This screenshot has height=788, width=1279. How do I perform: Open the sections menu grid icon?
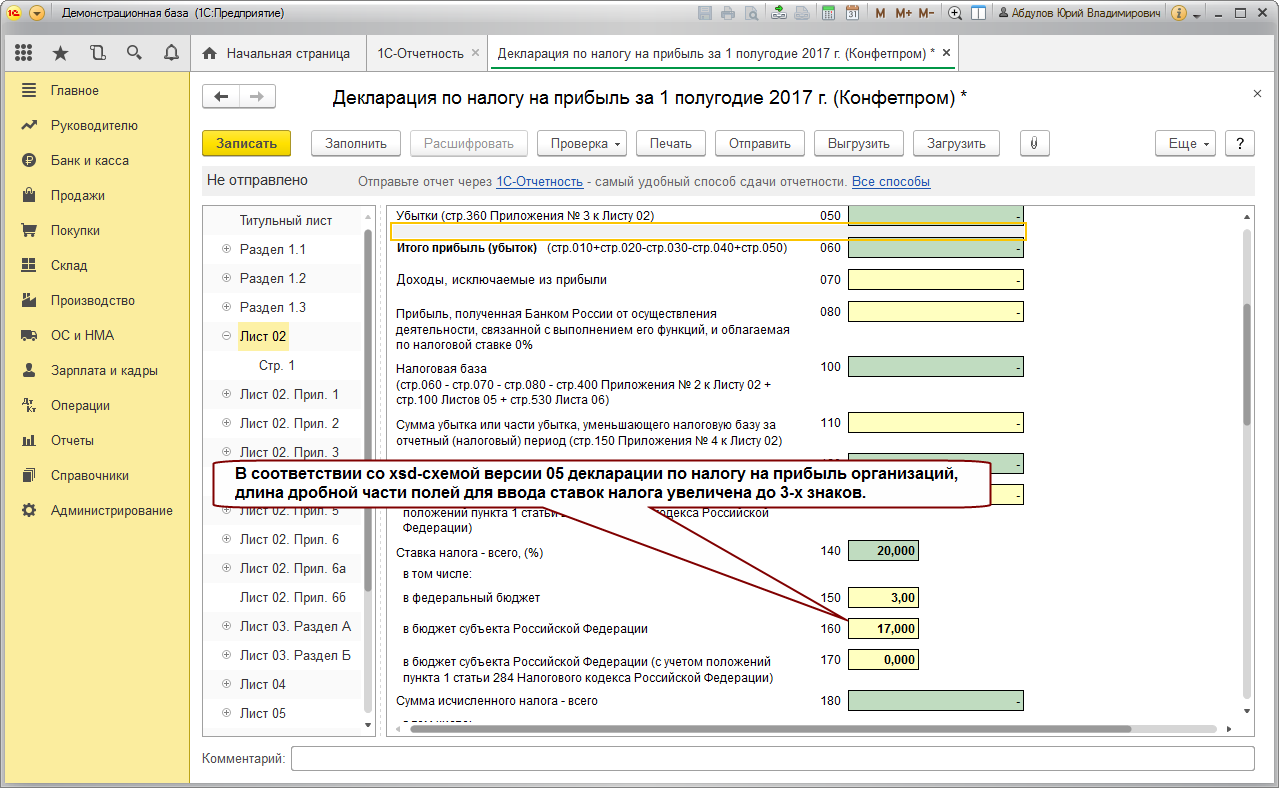[x=24, y=53]
